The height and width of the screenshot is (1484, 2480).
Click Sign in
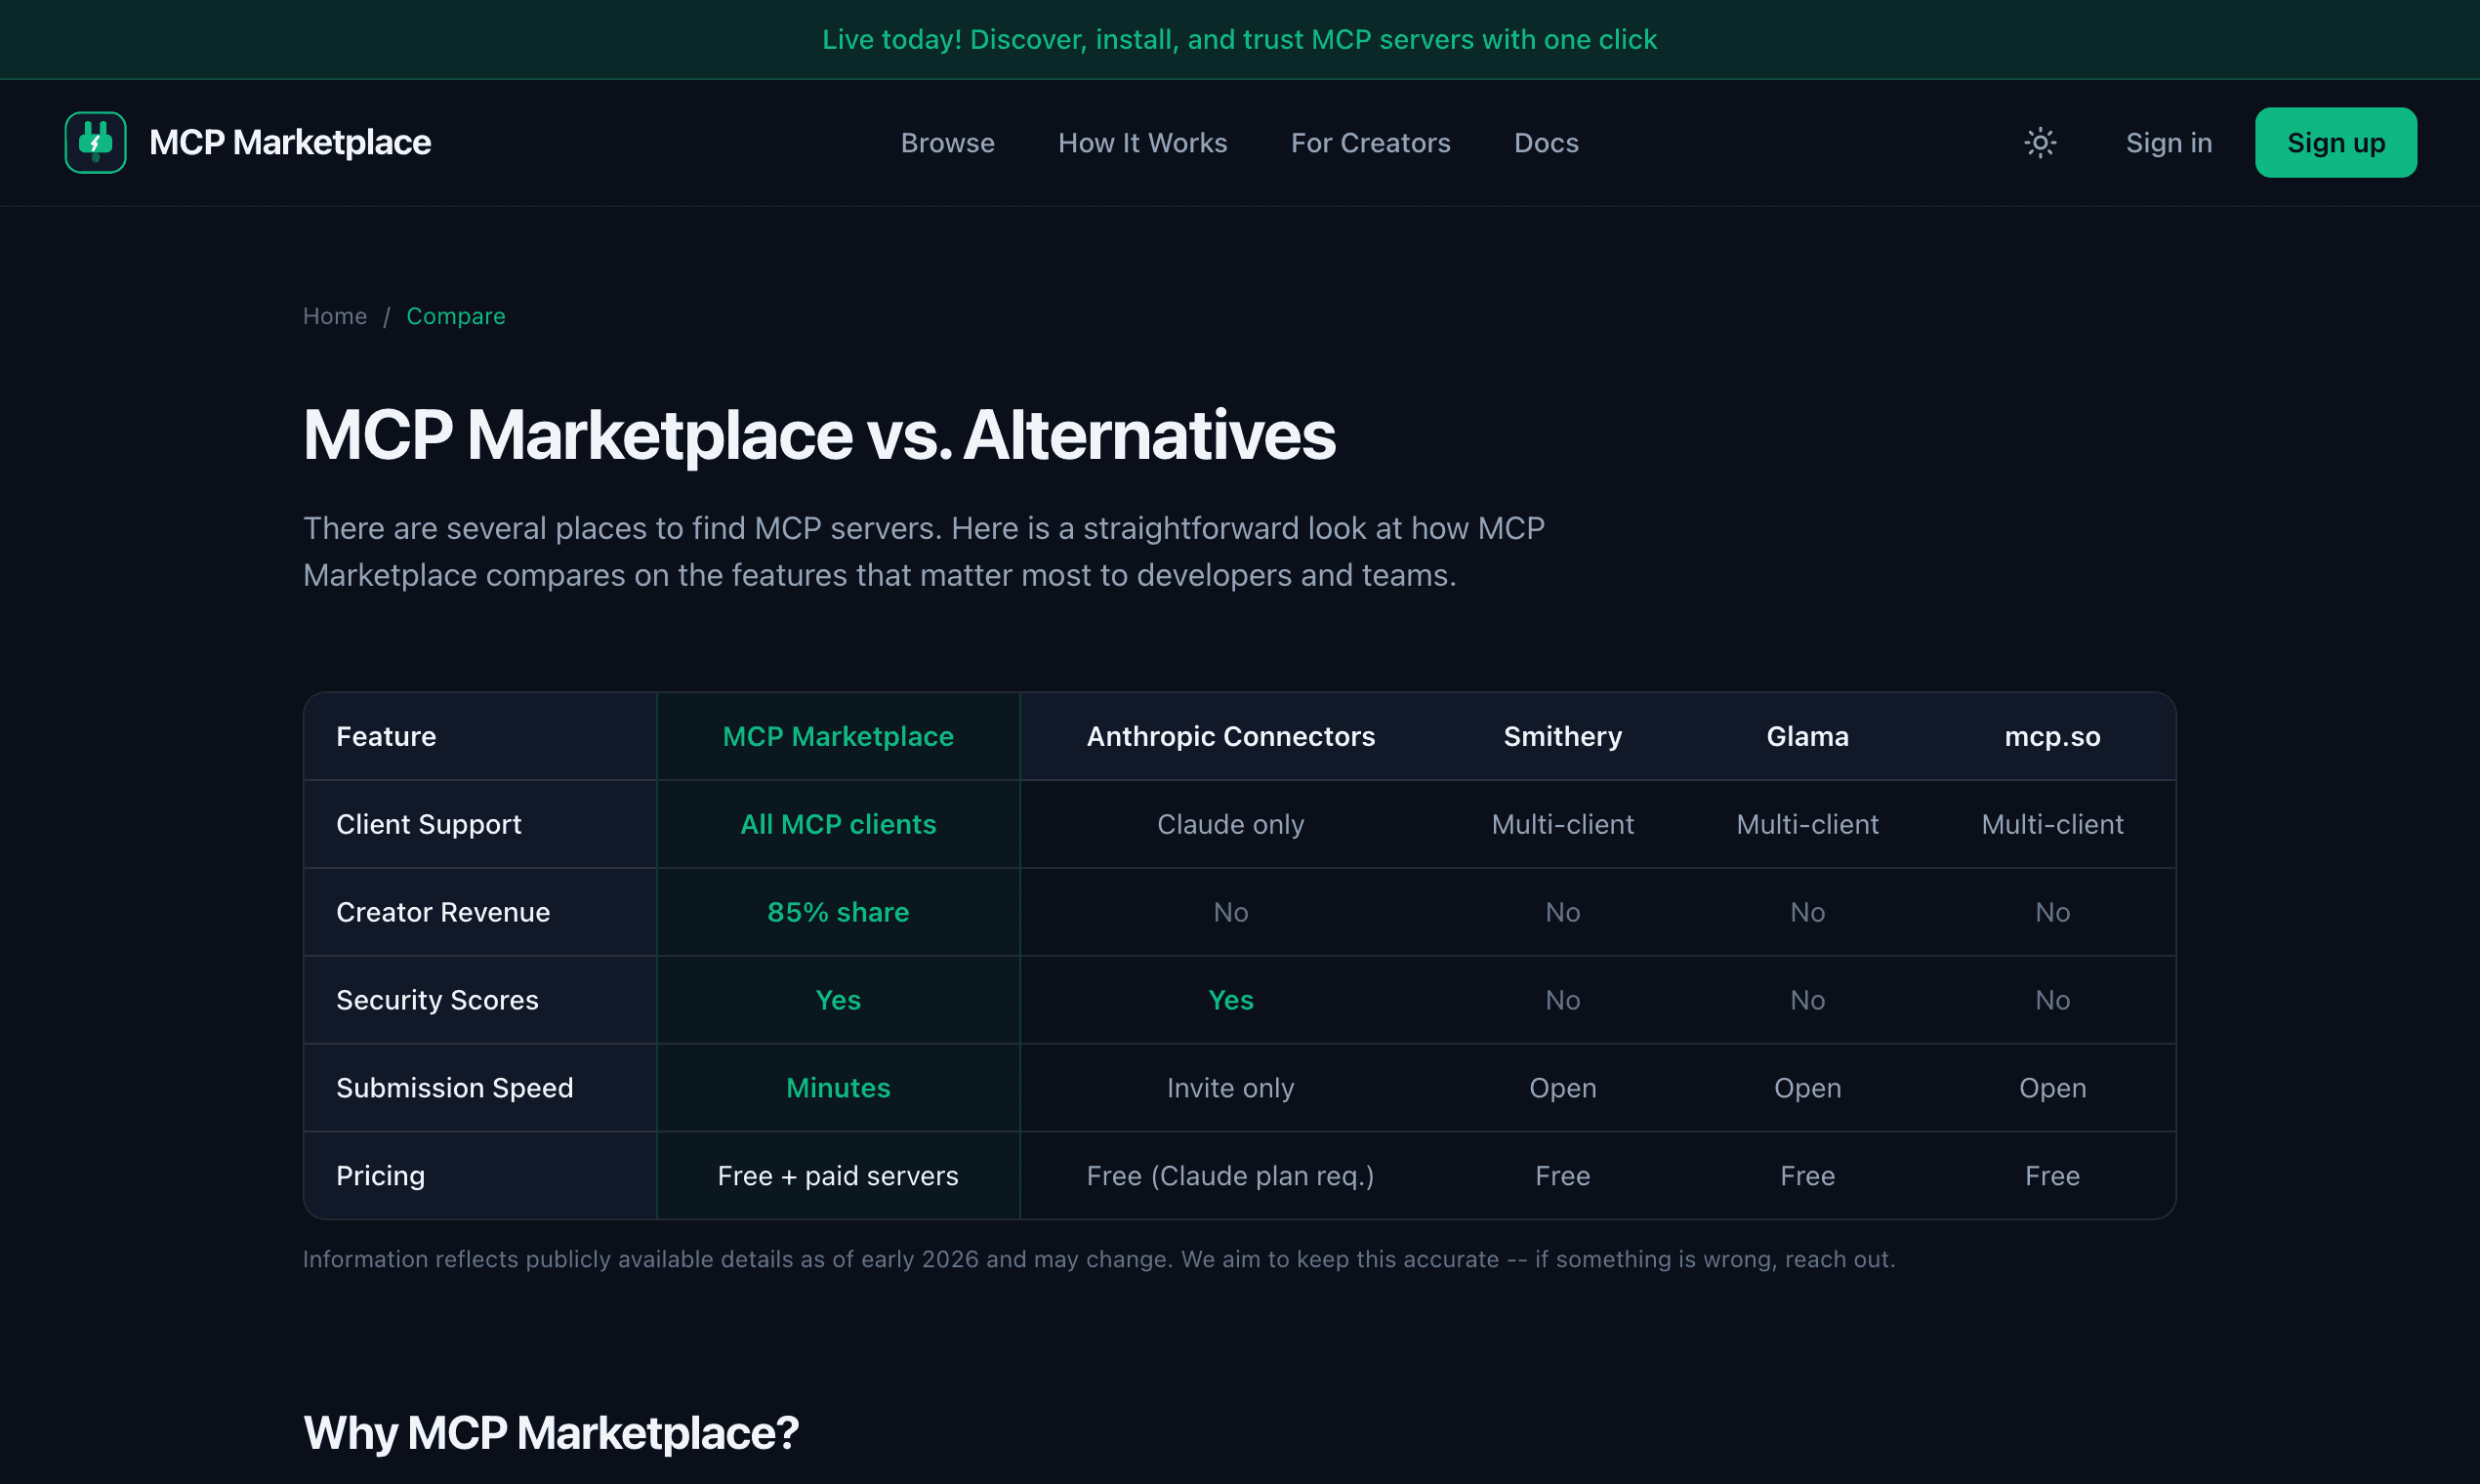coord(2168,142)
